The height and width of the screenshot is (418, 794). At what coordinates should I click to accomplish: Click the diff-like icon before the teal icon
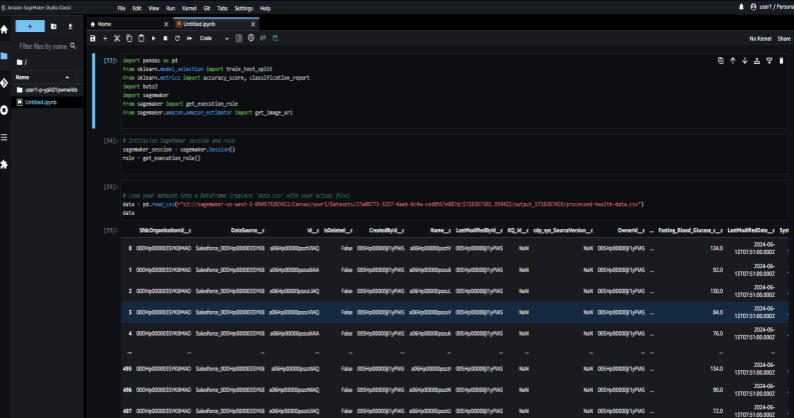263,39
